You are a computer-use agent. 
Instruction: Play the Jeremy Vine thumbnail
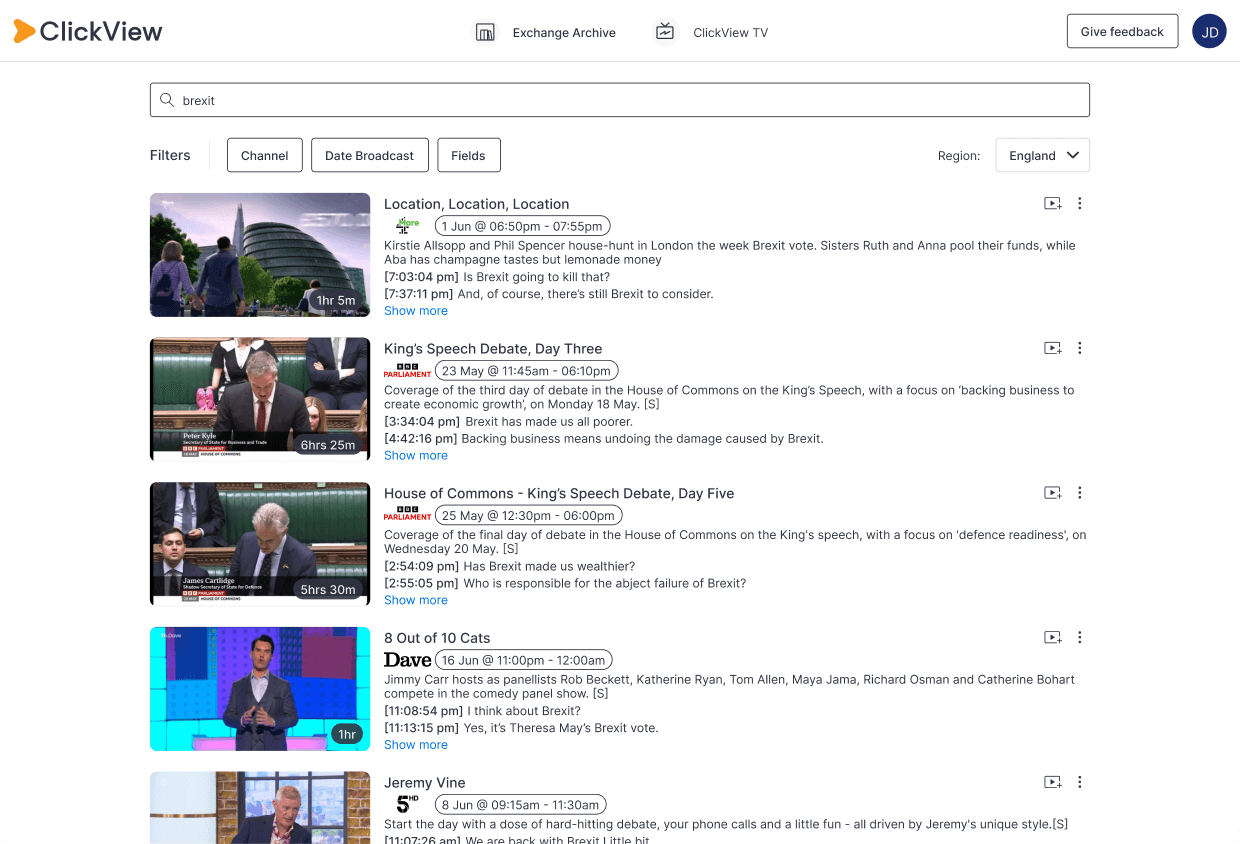[x=260, y=808]
